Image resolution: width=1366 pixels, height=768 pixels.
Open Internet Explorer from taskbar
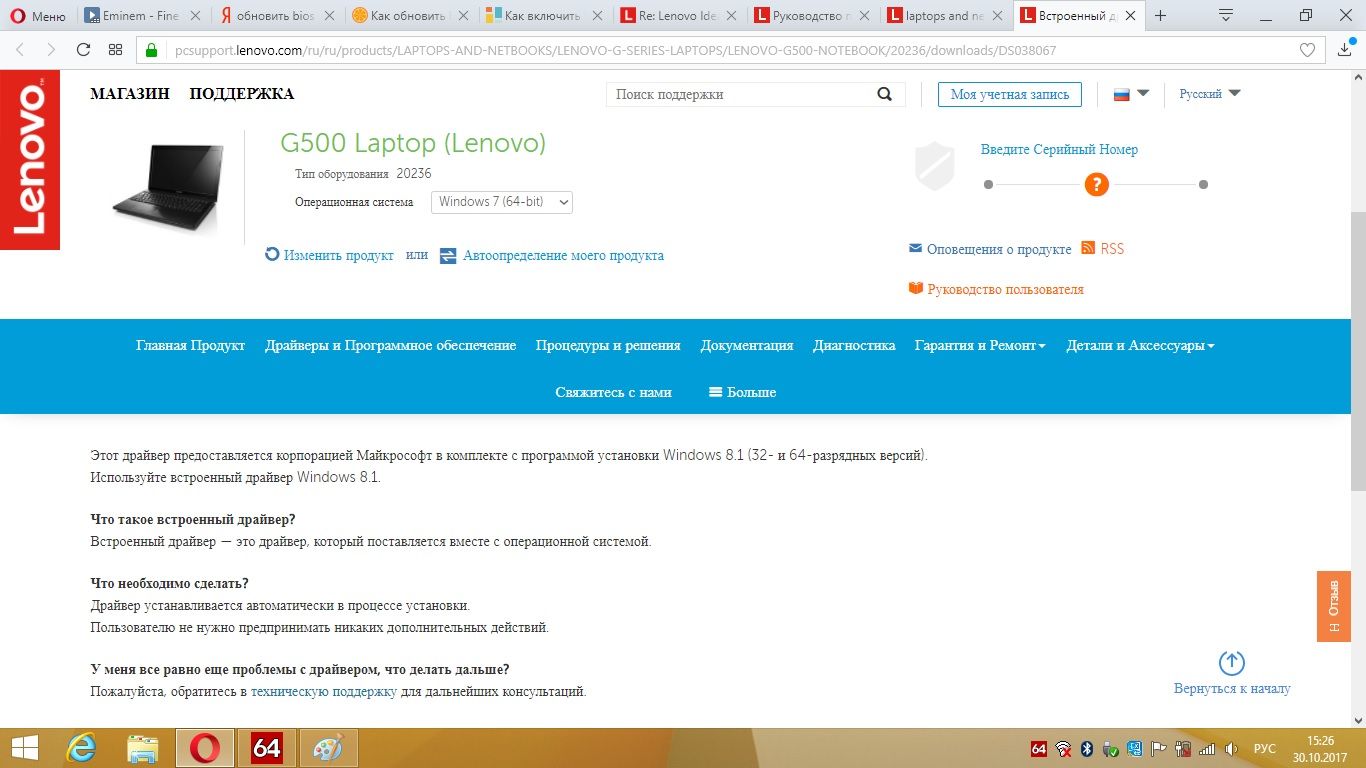[x=81, y=748]
